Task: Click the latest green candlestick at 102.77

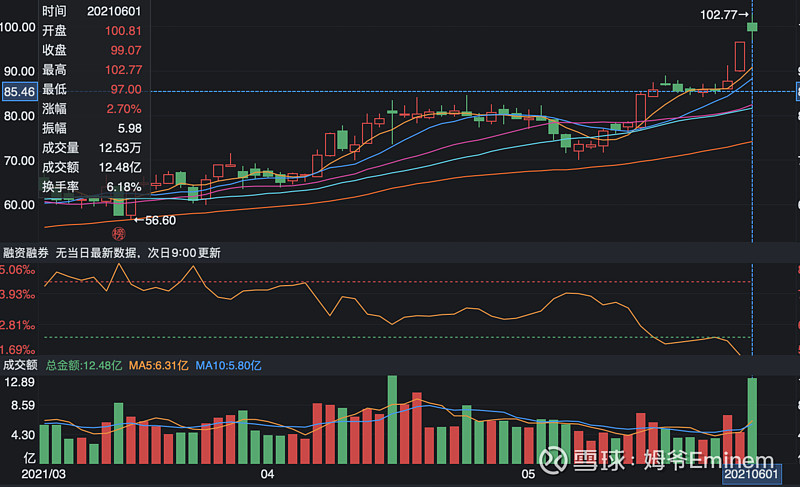Action: pos(751,26)
